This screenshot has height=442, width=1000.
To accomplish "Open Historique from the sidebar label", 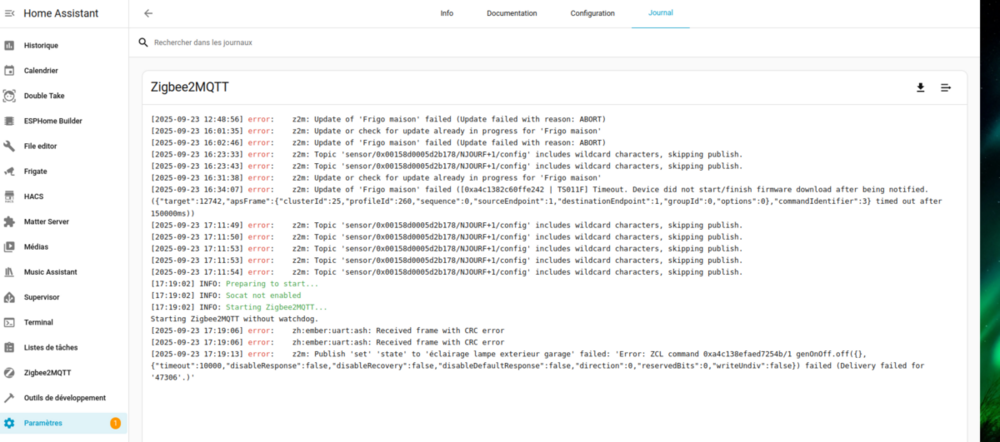I will (x=41, y=45).
